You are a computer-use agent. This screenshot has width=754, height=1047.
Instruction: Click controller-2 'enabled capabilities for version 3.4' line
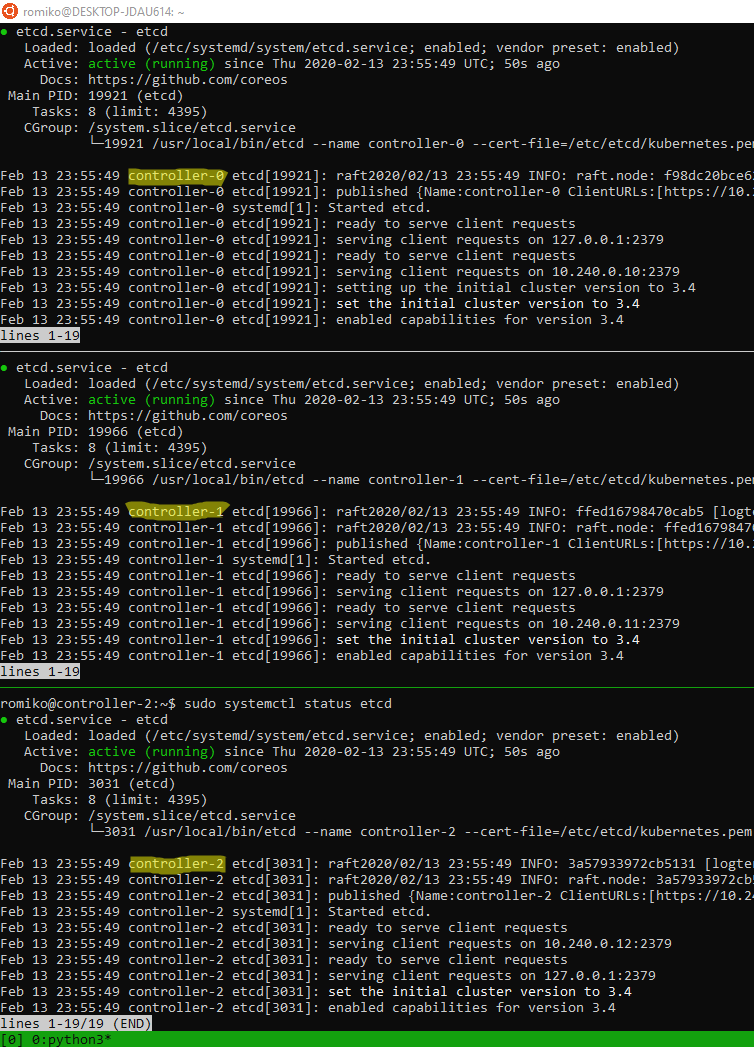(308, 1008)
